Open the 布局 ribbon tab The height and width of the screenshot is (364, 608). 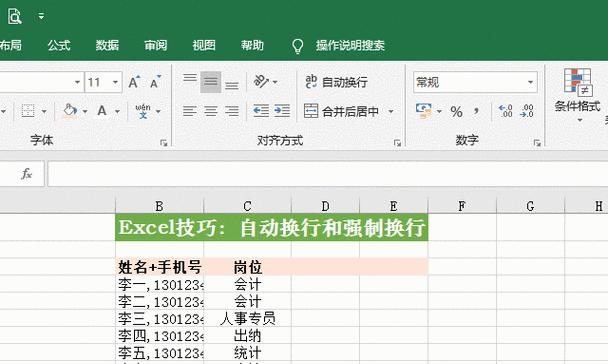[10, 45]
